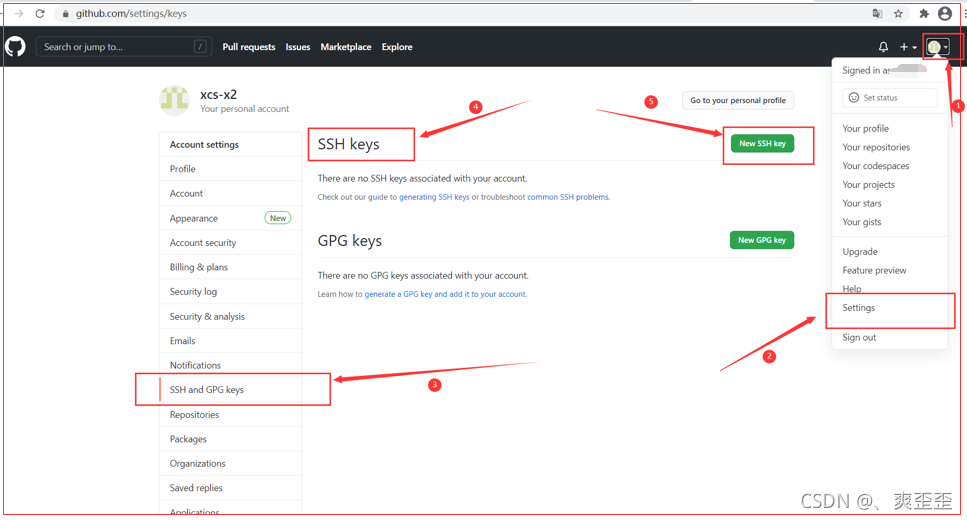Click the xcs-x2 profile avatar image
Screen dimensions: 967x520
click(x=175, y=100)
